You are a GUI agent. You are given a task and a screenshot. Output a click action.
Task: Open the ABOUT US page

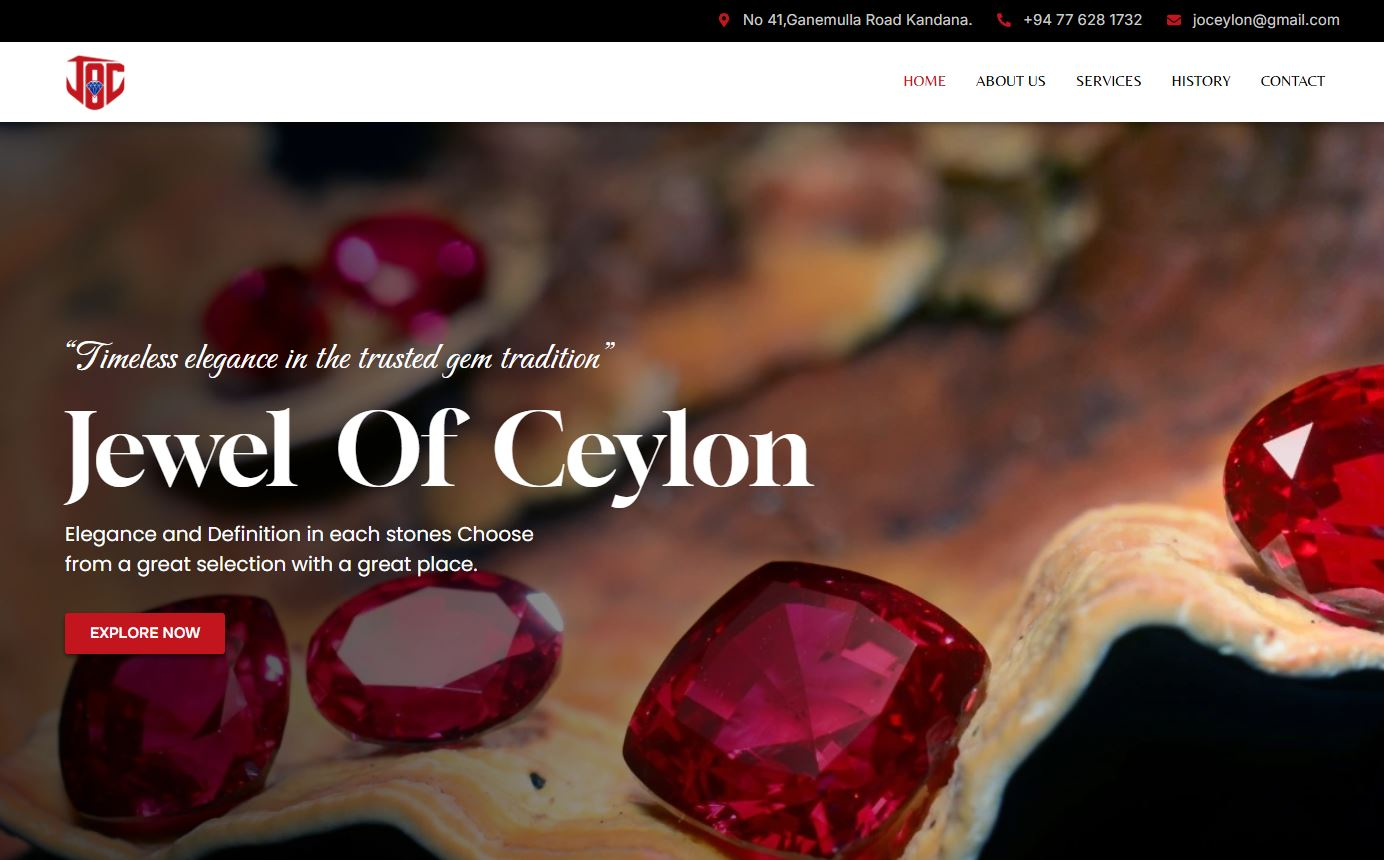1010,81
